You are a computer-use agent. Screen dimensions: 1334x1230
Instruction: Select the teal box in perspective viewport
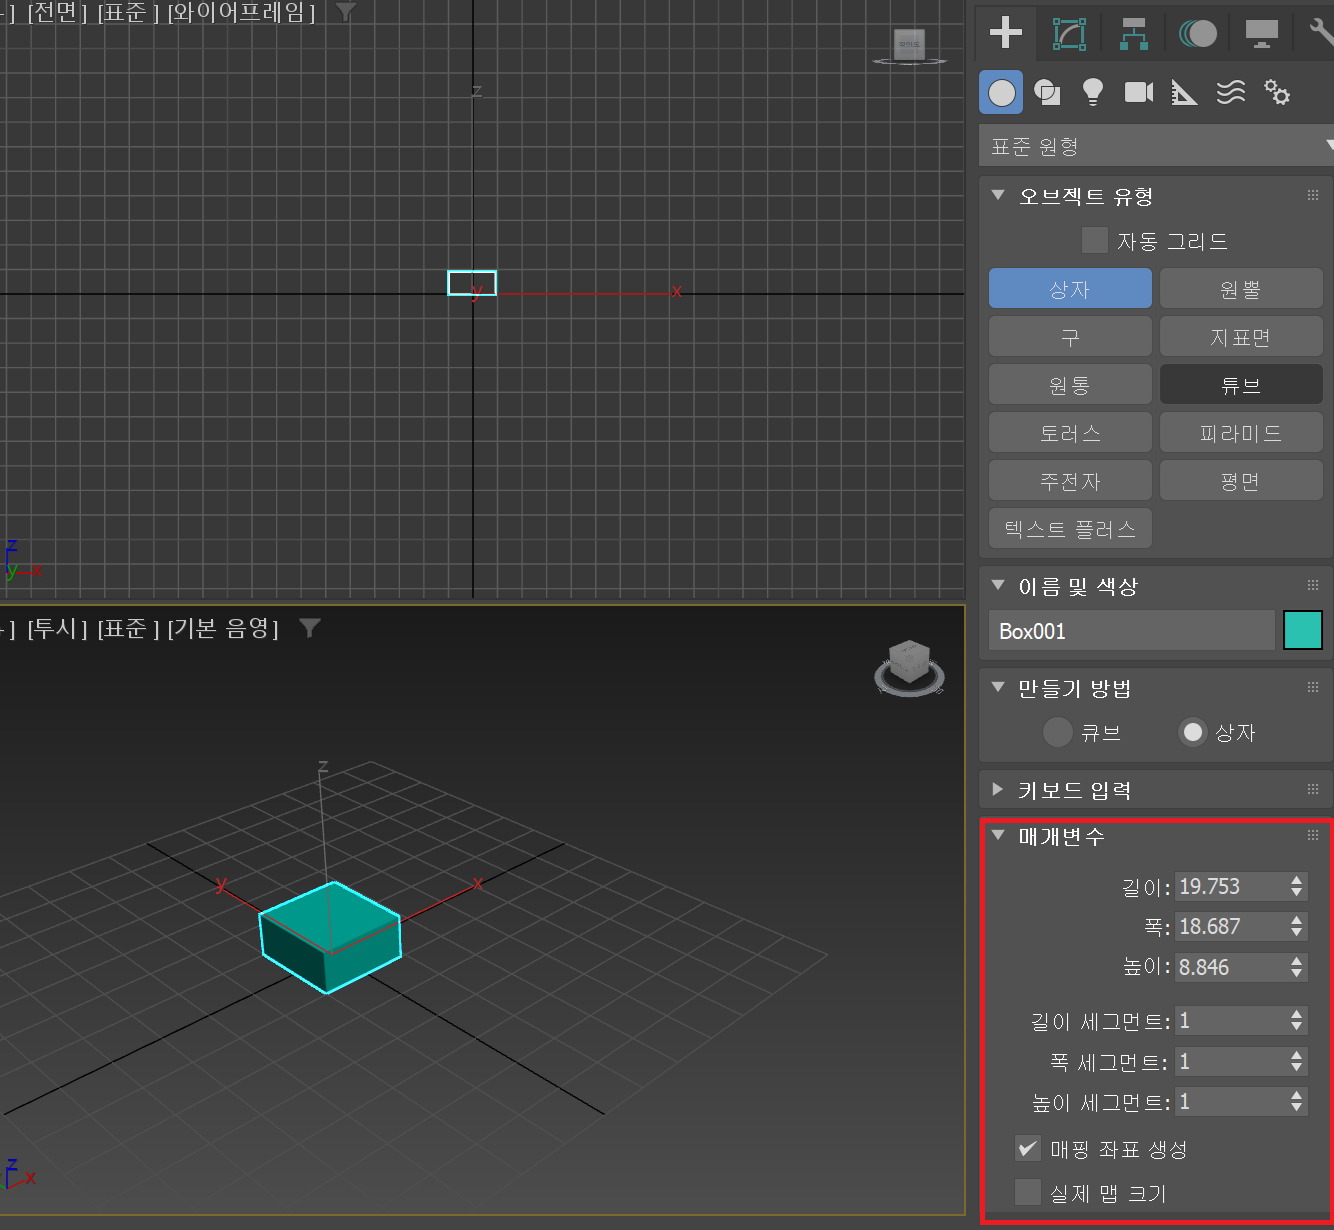coord(331,936)
